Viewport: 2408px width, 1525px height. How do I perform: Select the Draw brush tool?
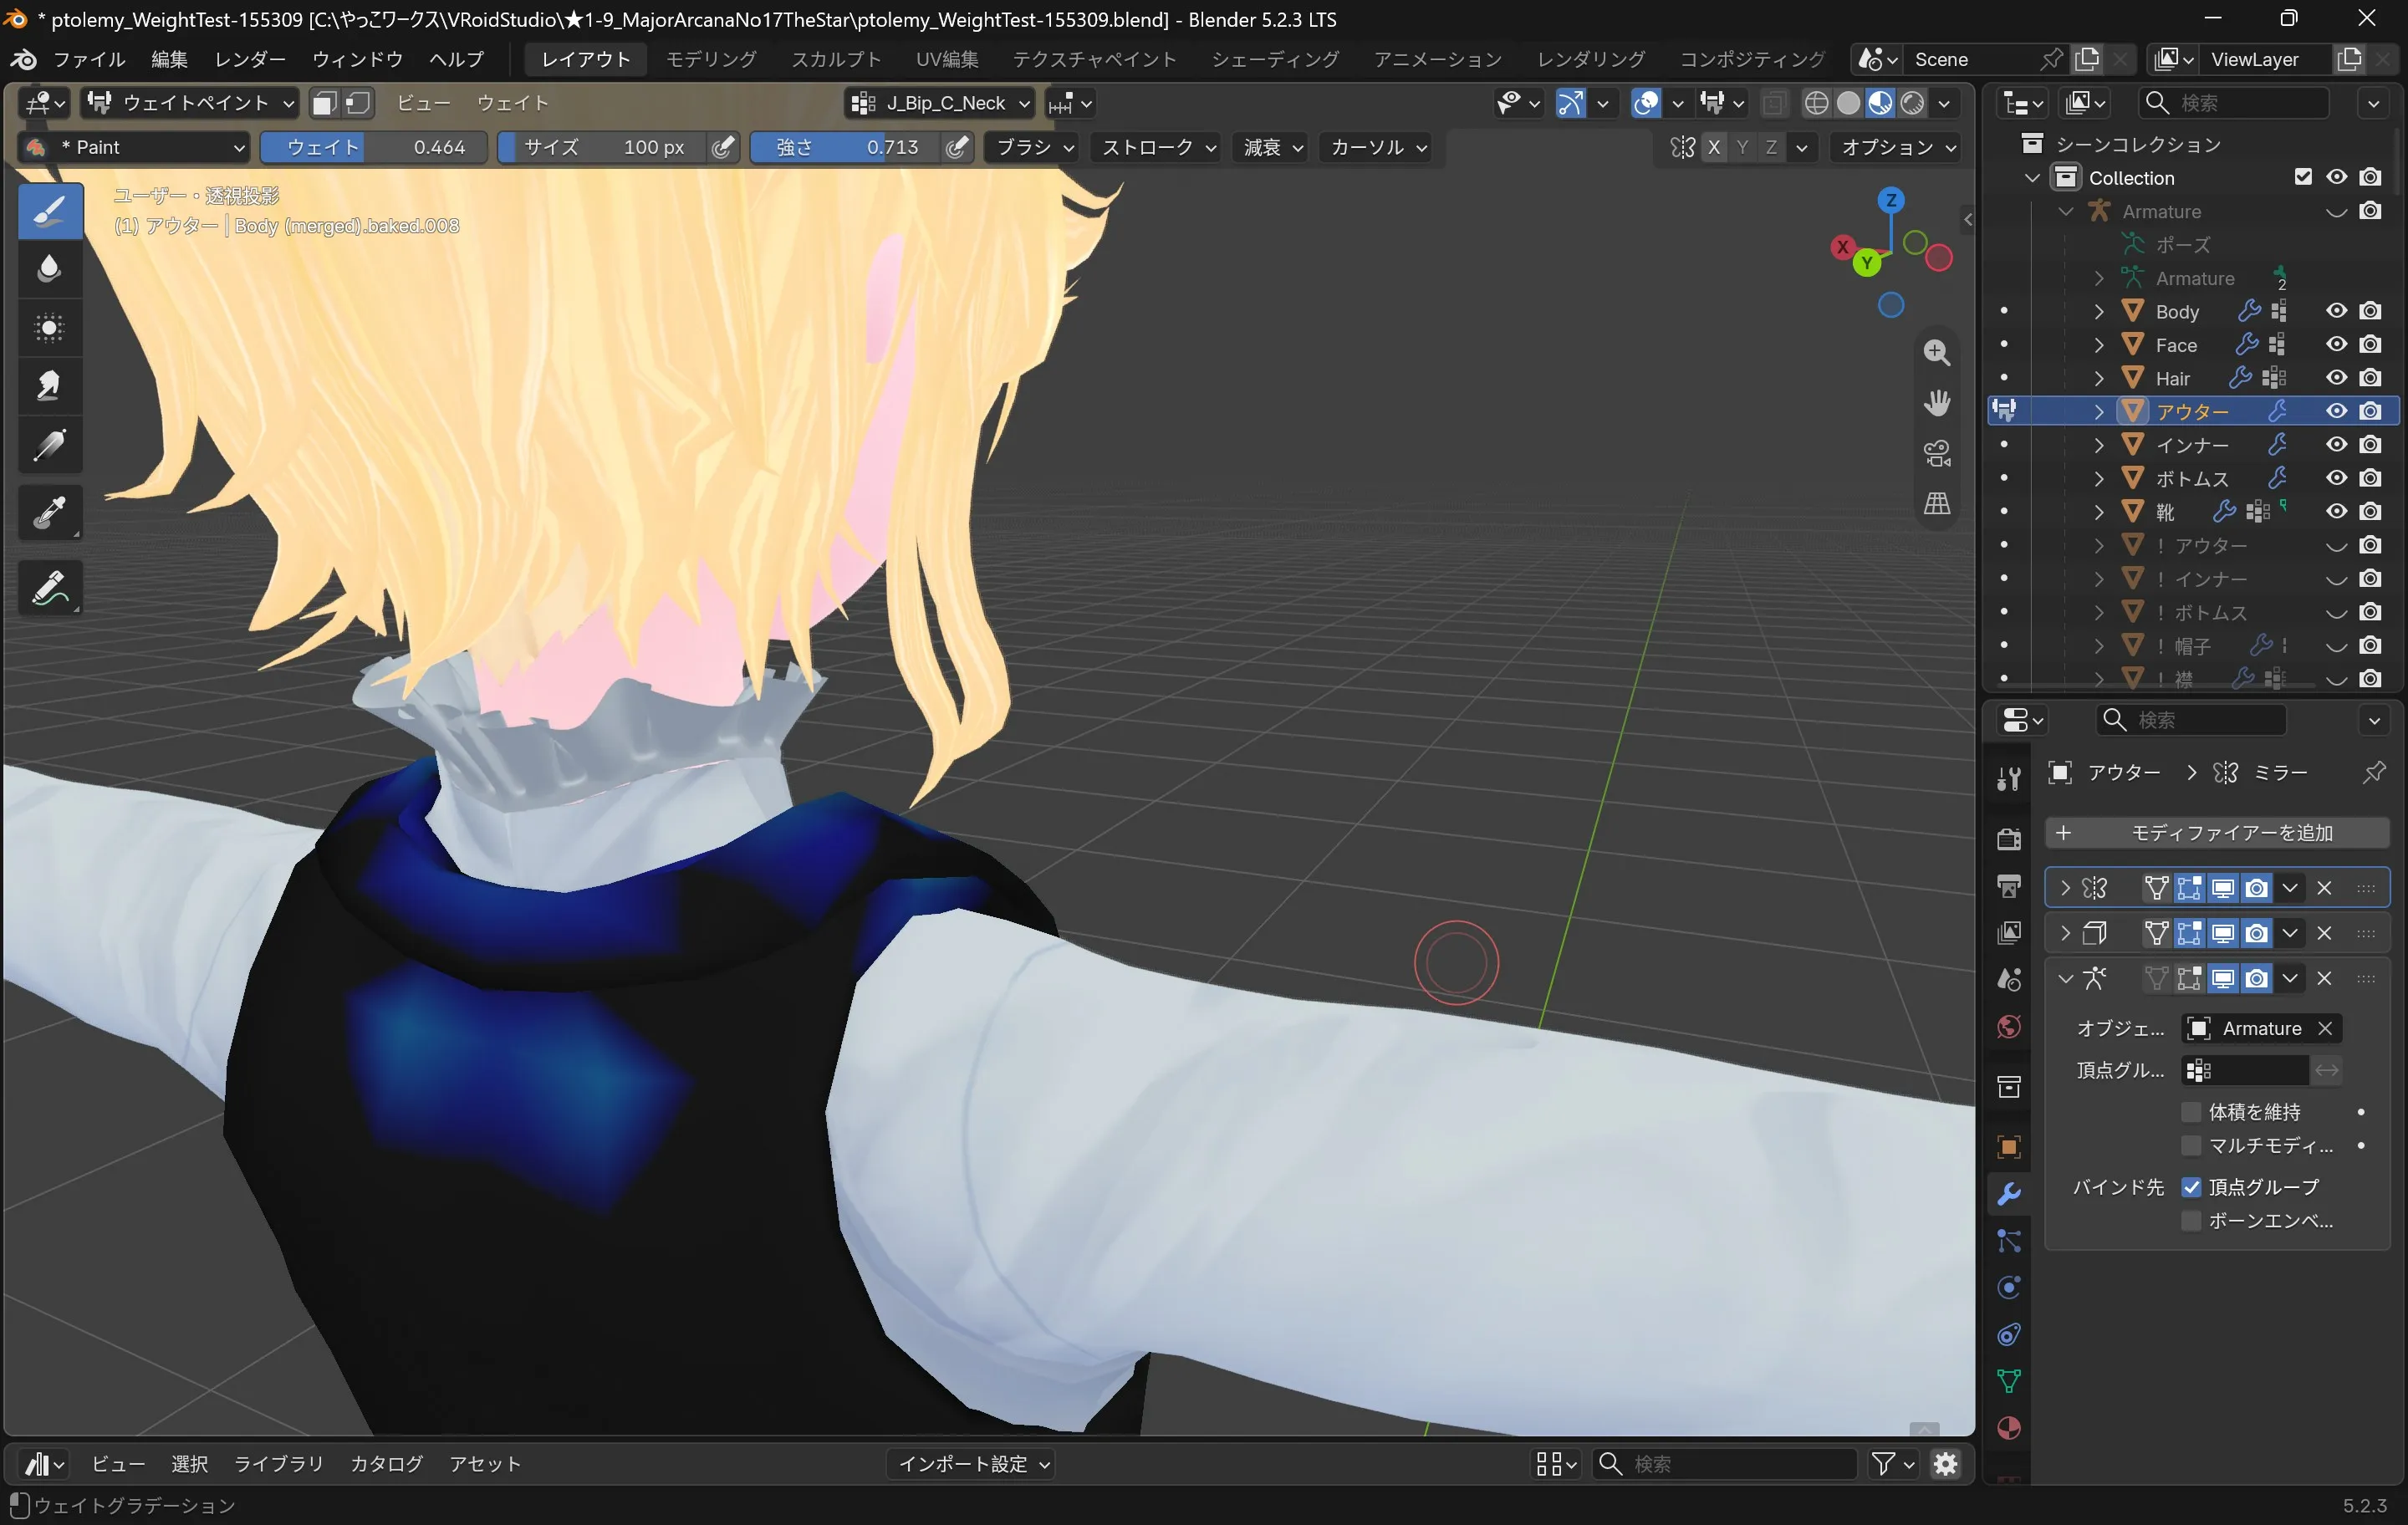50,210
